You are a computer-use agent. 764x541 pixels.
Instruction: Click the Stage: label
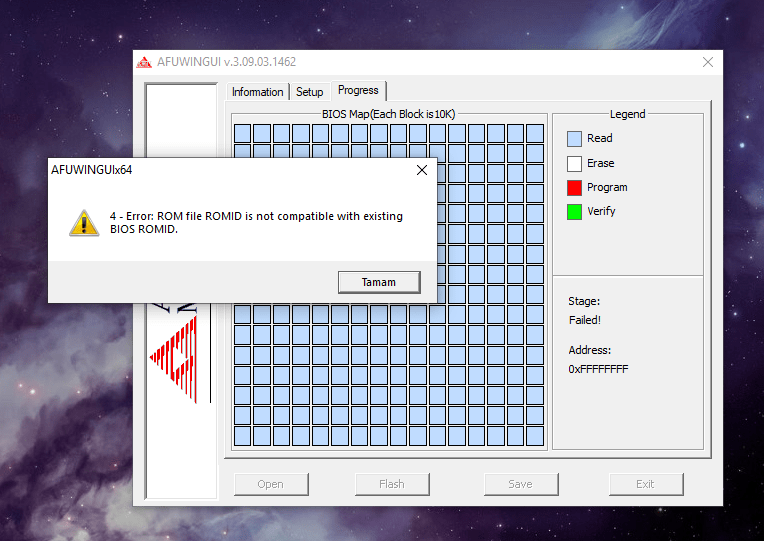[x=584, y=301]
